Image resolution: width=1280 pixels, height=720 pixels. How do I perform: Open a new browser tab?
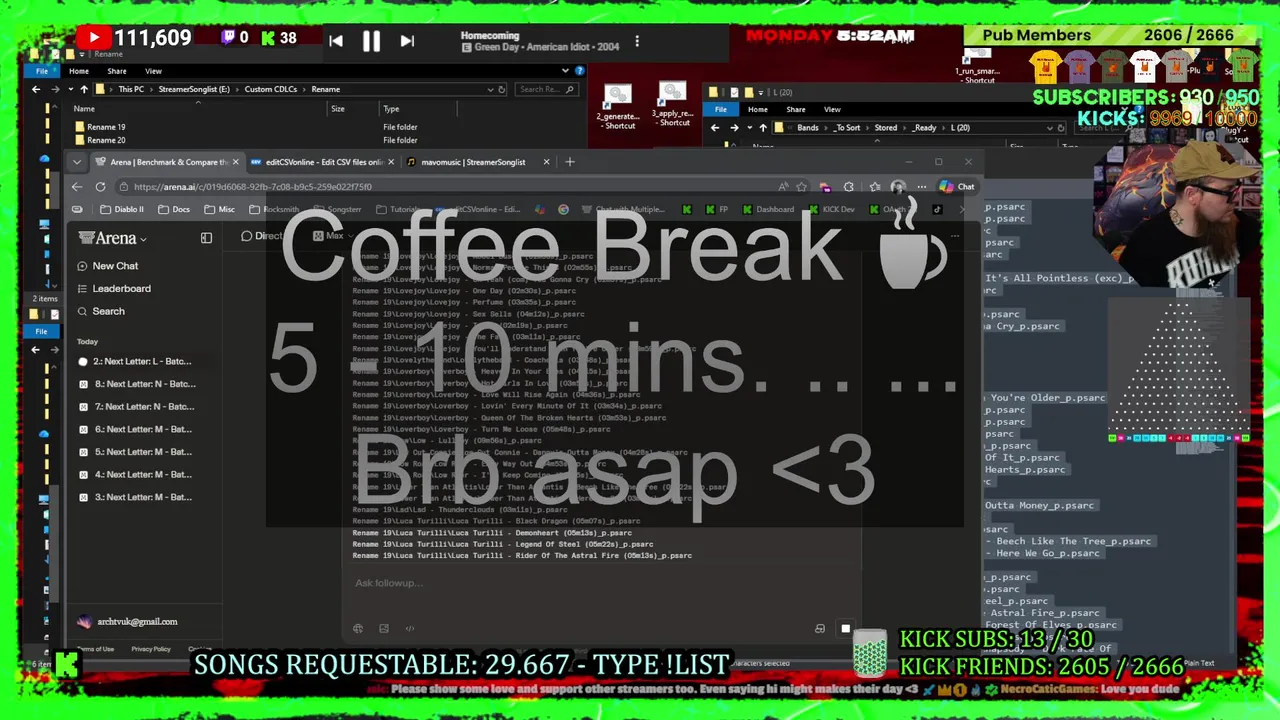pyautogui.click(x=570, y=162)
